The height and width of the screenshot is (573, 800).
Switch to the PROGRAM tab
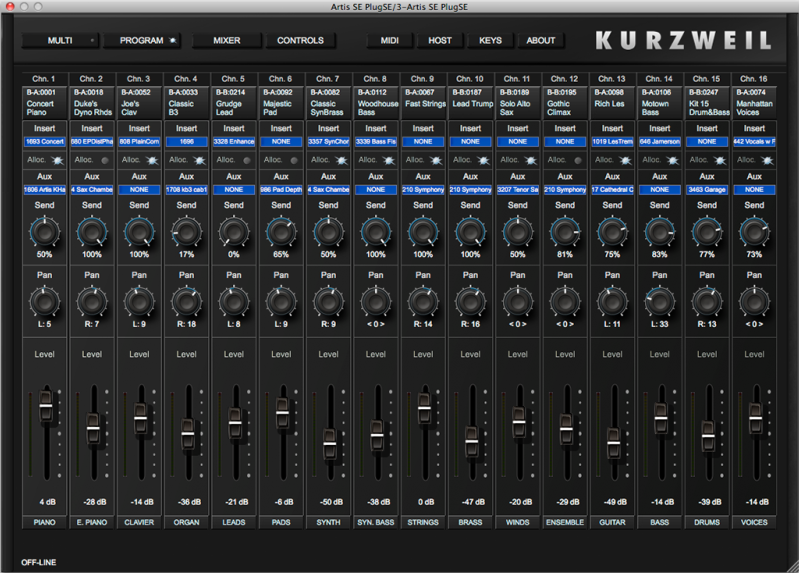141,41
